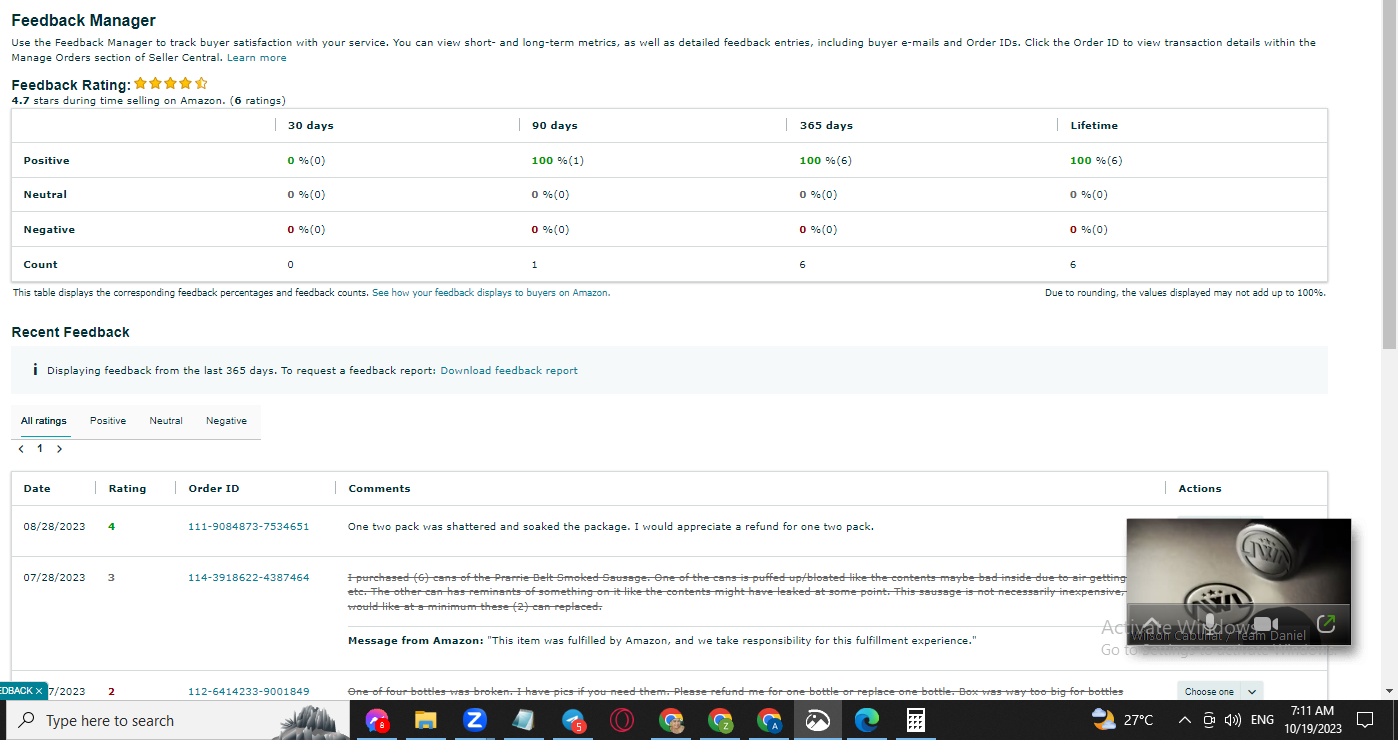Open the Messenger icon with badge 8
This screenshot has width=1398, height=740.
[x=377, y=720]
